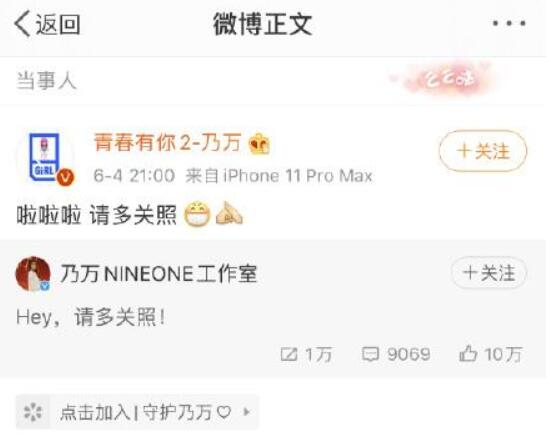Open 乃万NINEONE工作室 profile name link

coord(159,274)
